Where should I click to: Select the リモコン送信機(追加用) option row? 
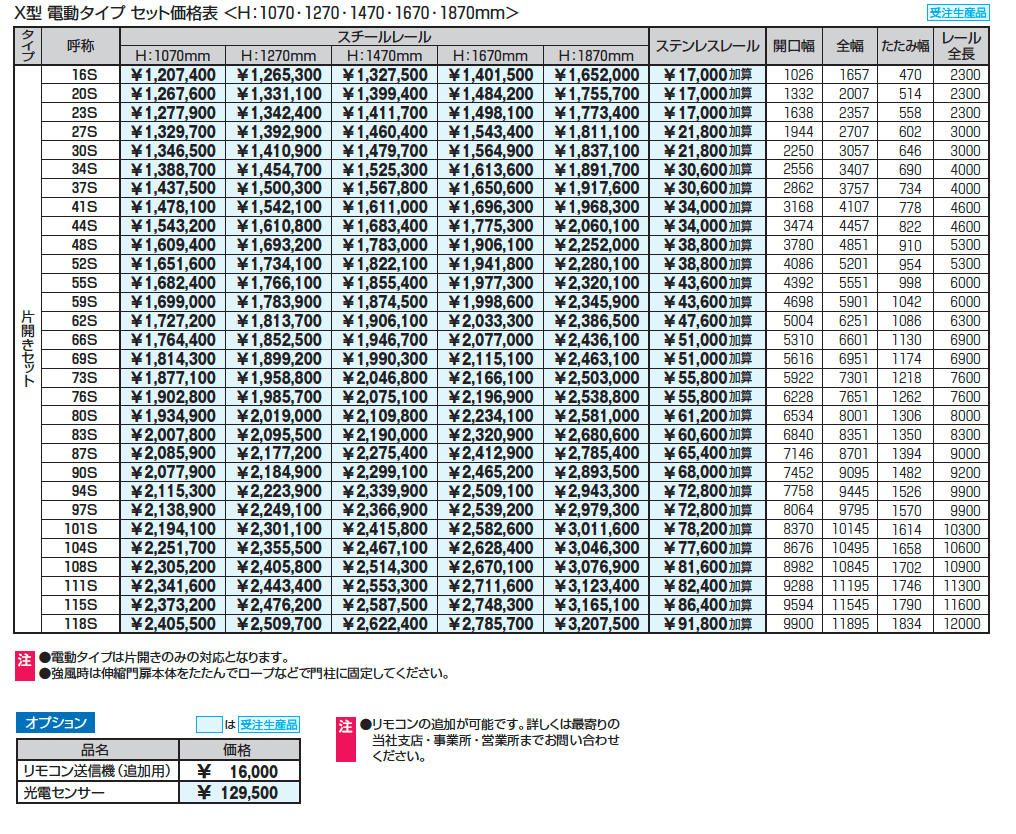click(98, 771)
